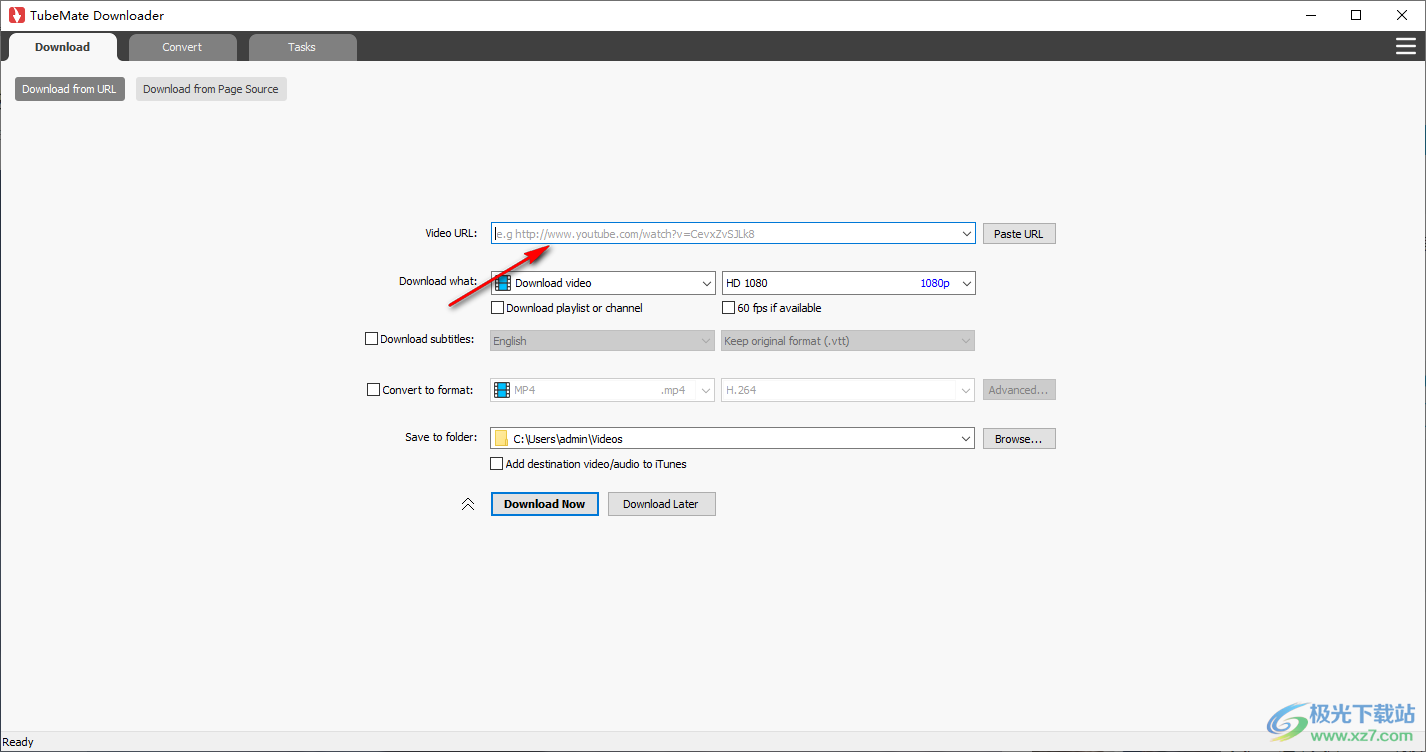Open the MP4 output format dropdown
Screen dimensions: 1426x752
603,390
